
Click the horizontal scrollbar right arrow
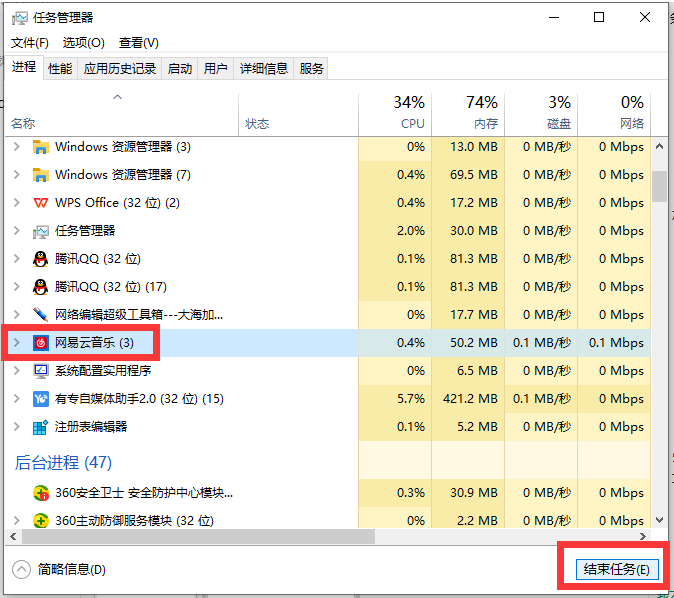[643, 537]
